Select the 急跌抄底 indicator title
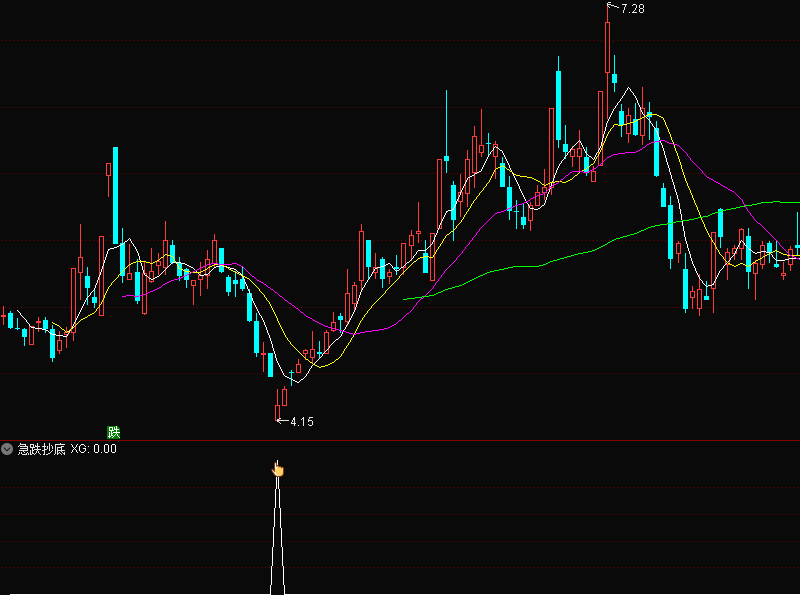Screen dimensions: 800x595 [x=42, y=449]
